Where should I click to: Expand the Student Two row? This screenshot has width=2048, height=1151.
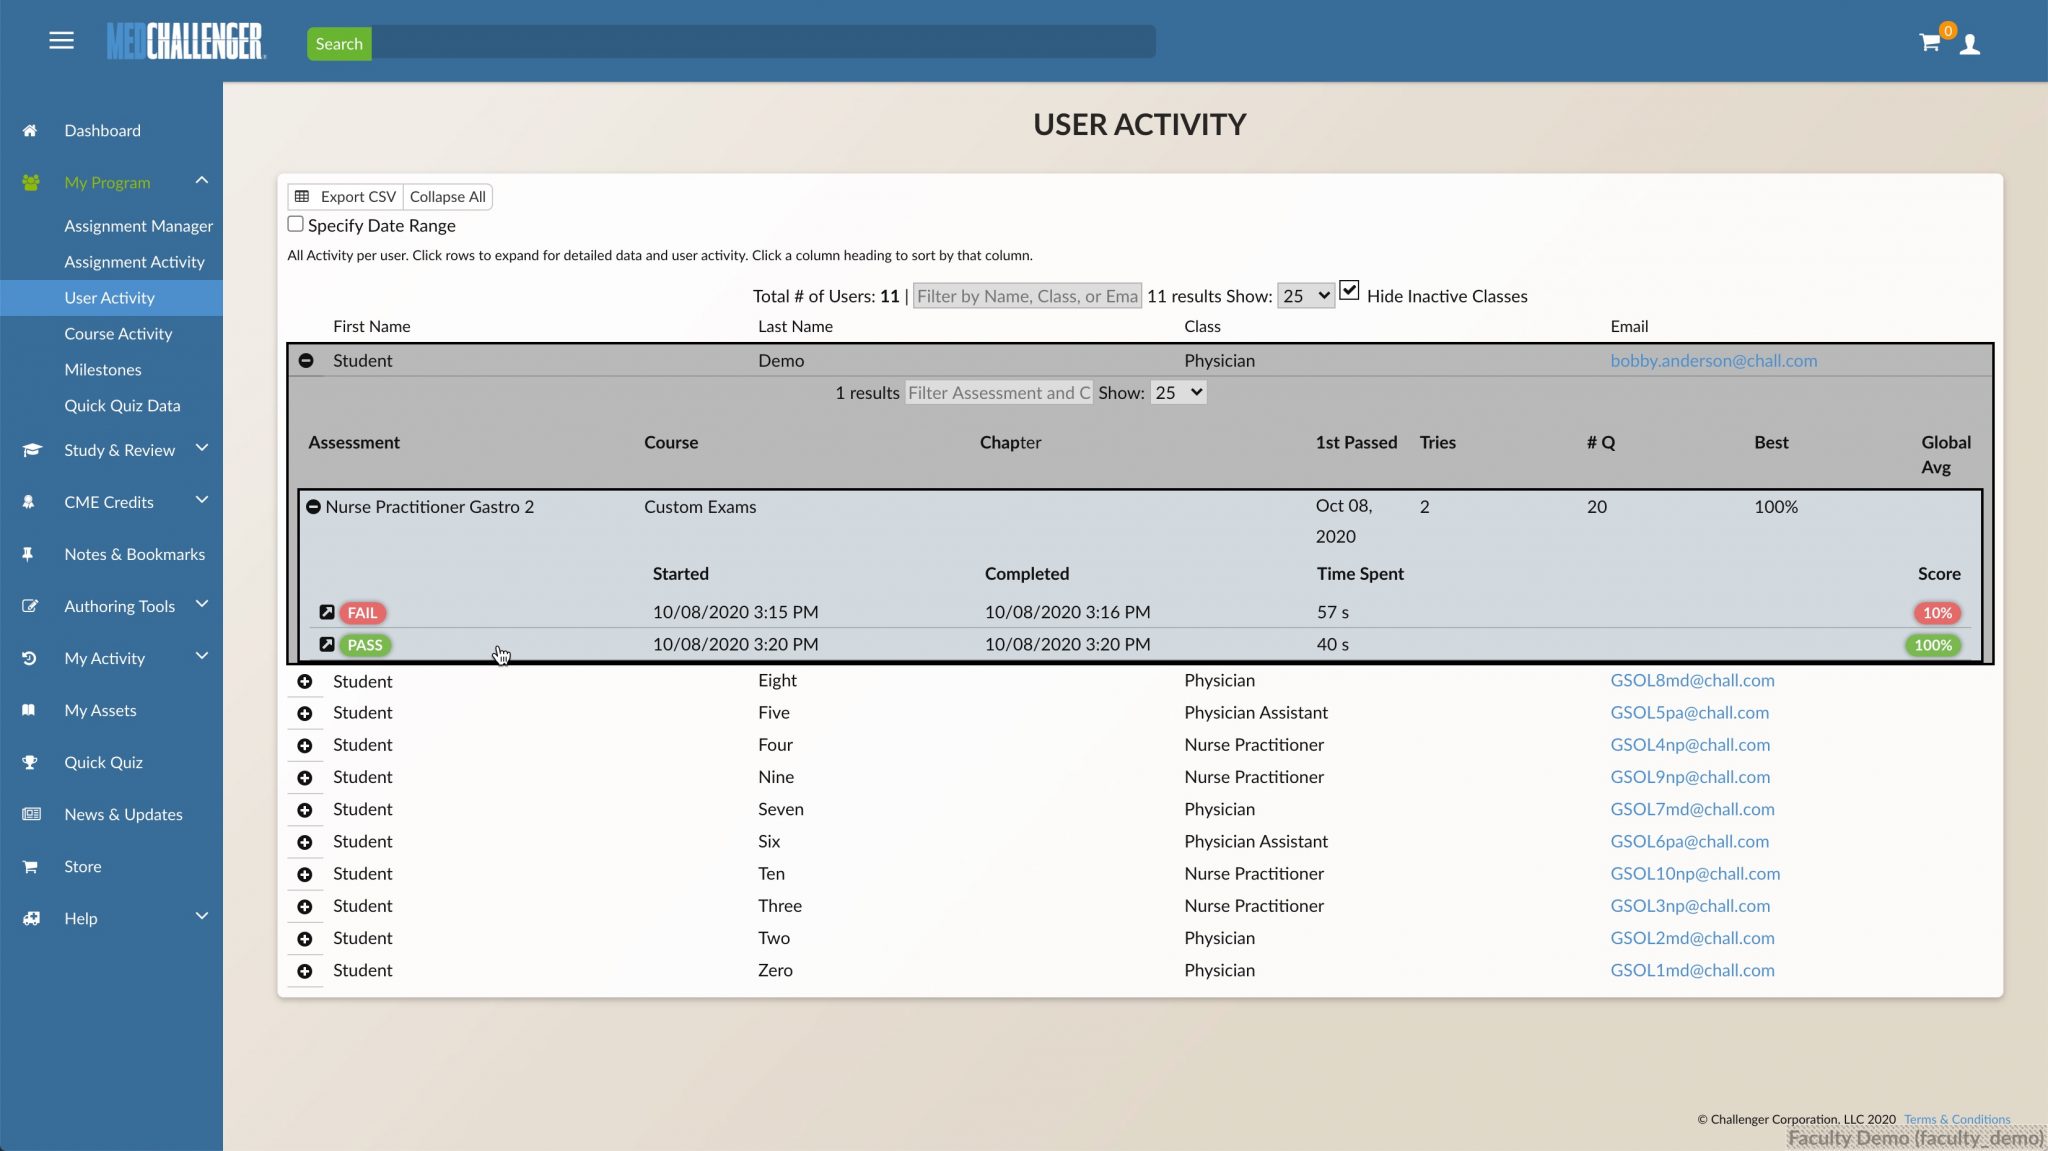point(305,938)
